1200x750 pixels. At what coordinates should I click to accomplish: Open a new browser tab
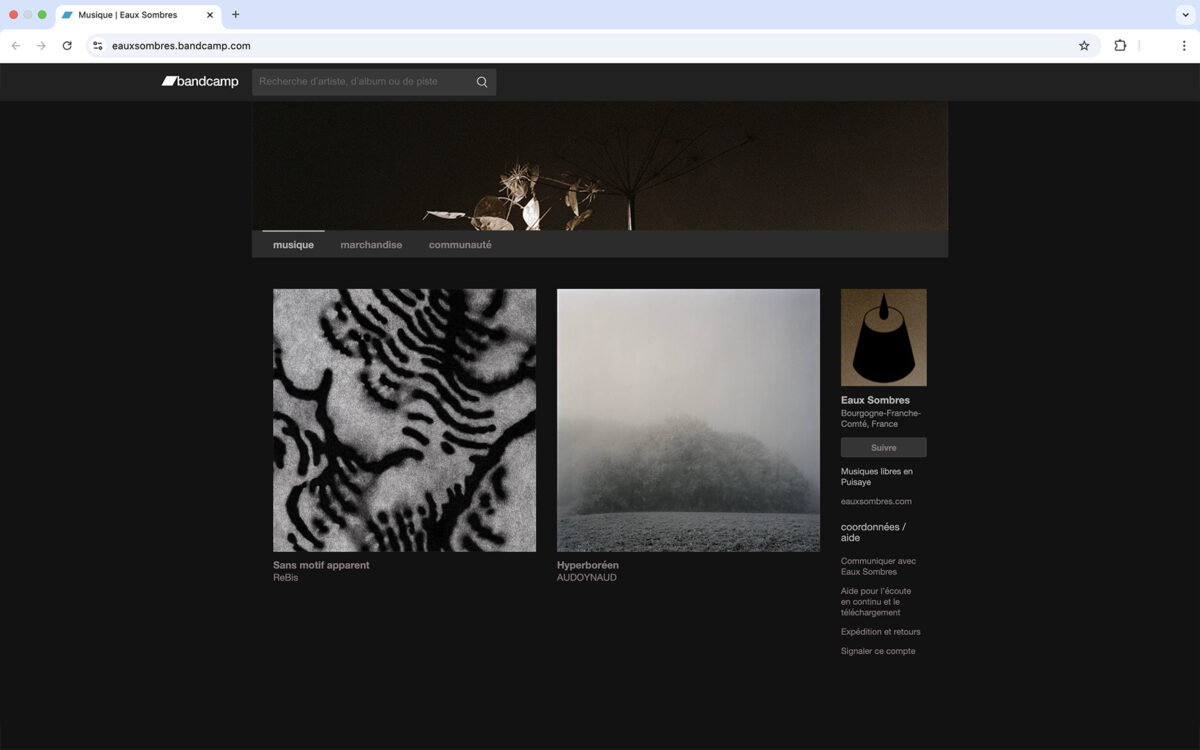coord(236,15)
